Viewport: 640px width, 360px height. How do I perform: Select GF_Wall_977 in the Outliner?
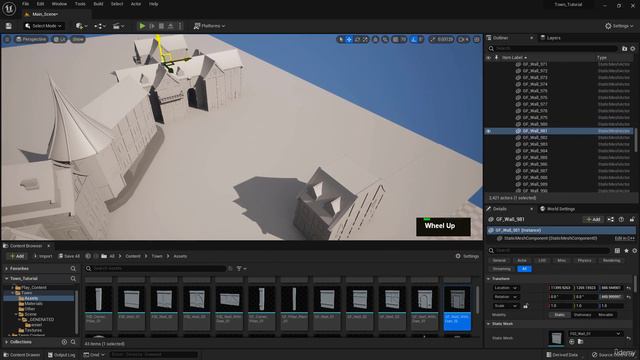pyautogui.click(x=535, y=104)
